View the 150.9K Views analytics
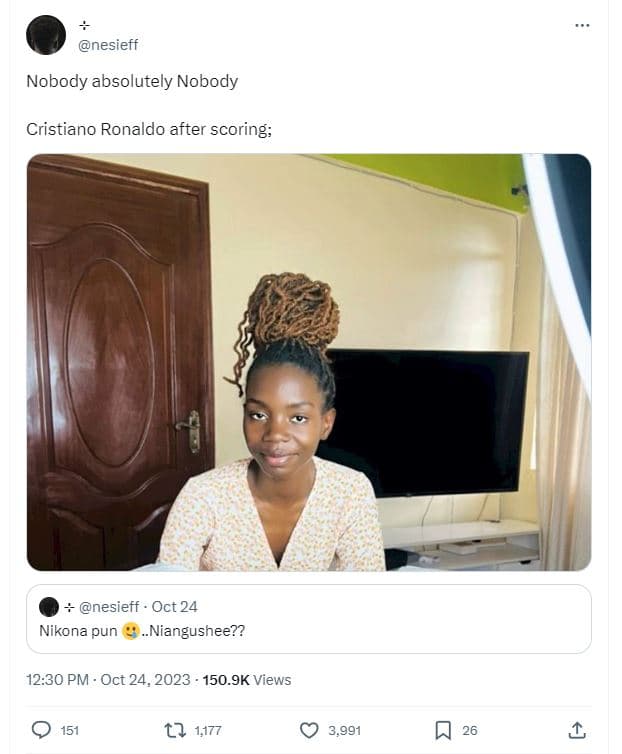This screenshot has height=754, width=622. (x=247, y=680)
